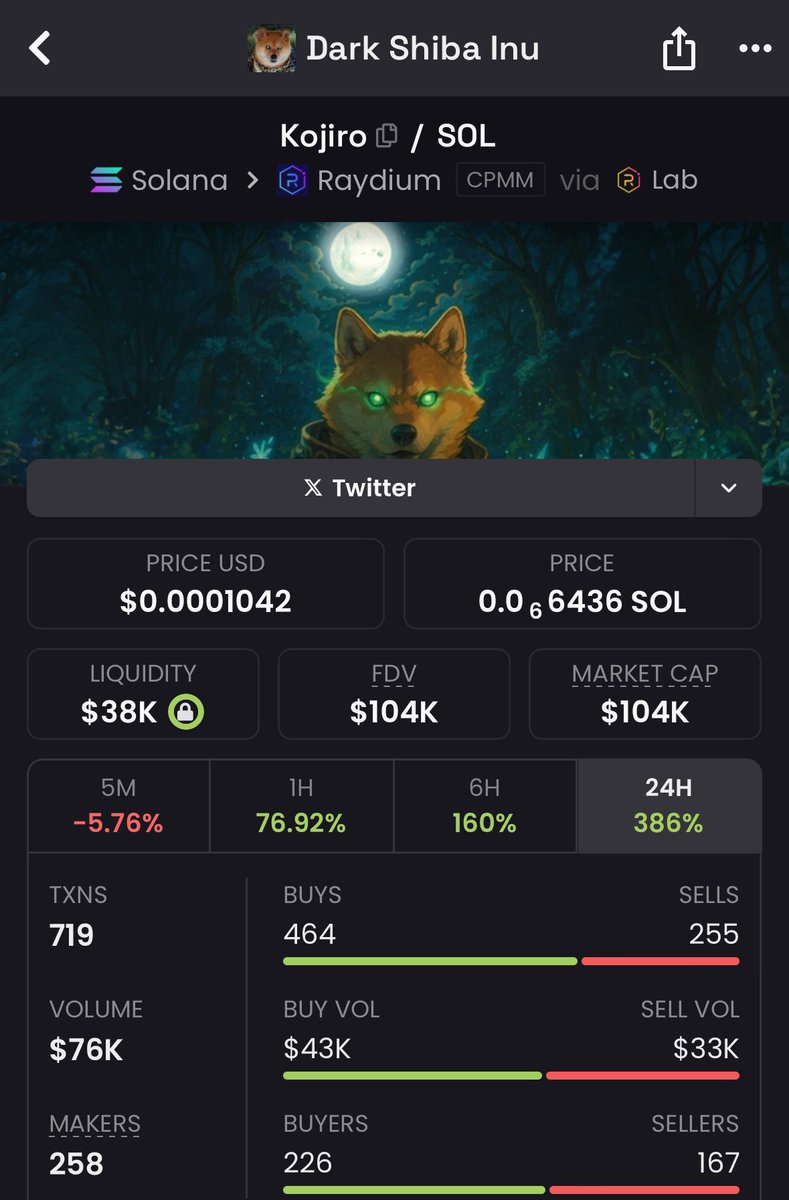Tap the FDV info label
Screen dimensions: 789x1200
393,674
